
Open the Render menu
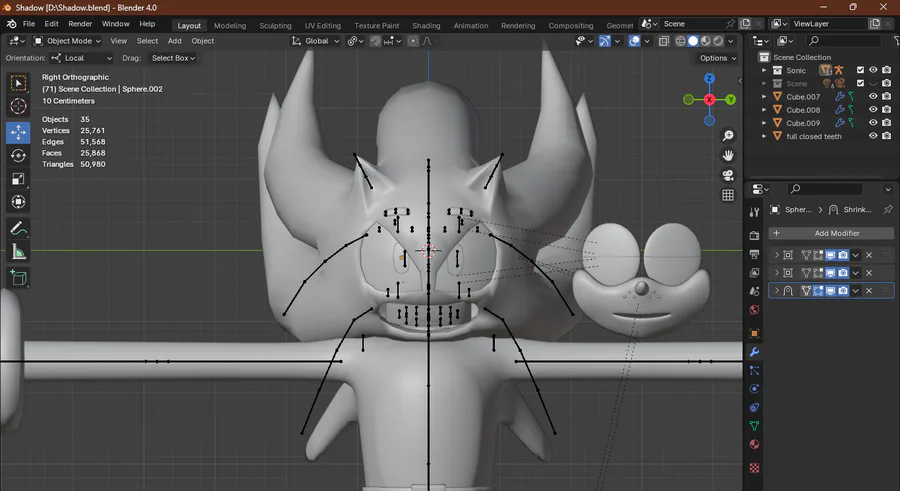[x=80, y=24]
